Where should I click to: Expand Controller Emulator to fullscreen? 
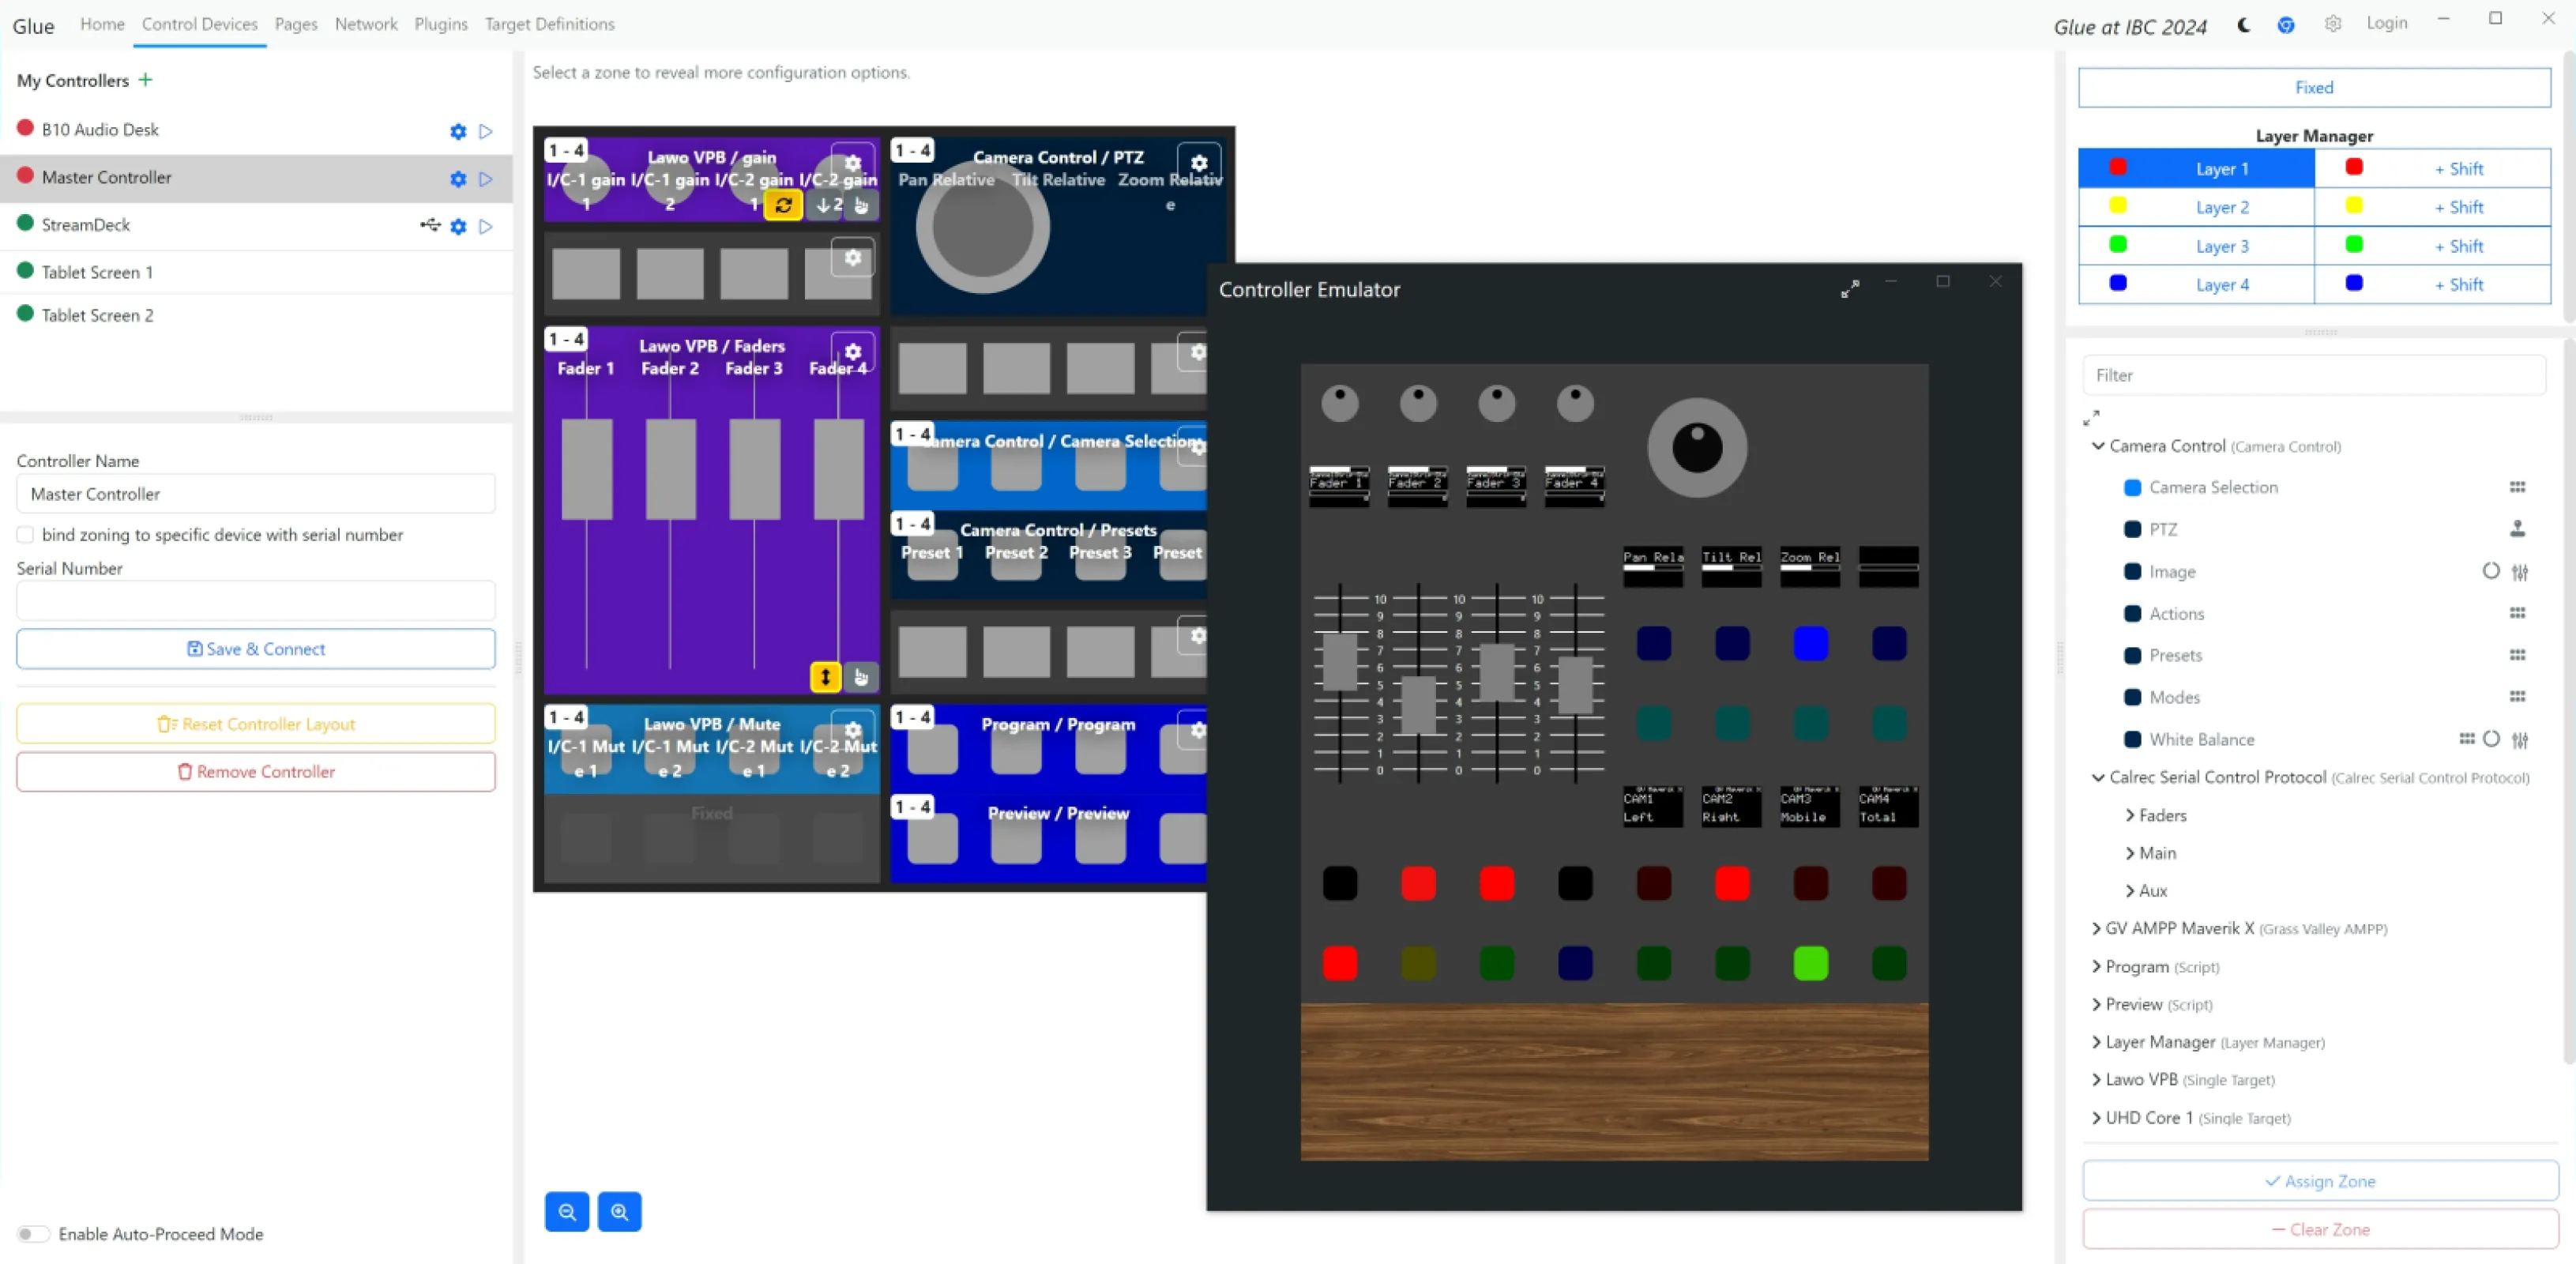1850,289
